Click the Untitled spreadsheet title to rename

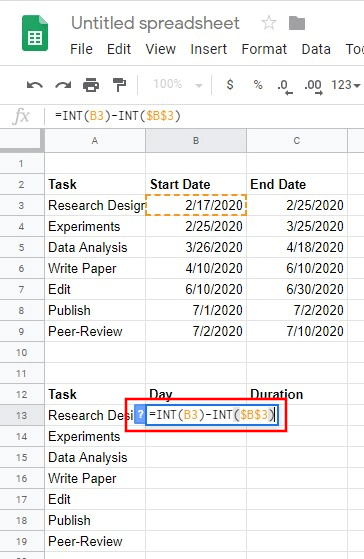pyautogui.click(x=155, y=24)
